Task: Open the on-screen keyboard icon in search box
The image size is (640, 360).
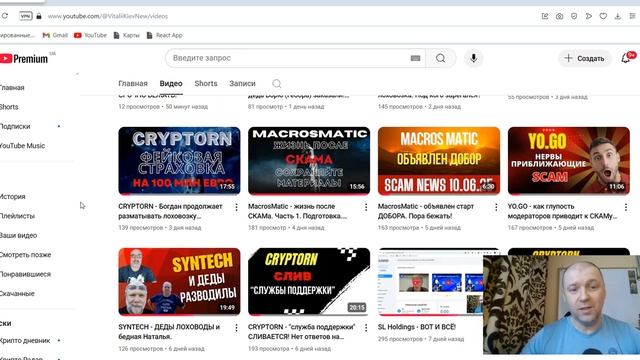Action: click(x=416, y=58)
